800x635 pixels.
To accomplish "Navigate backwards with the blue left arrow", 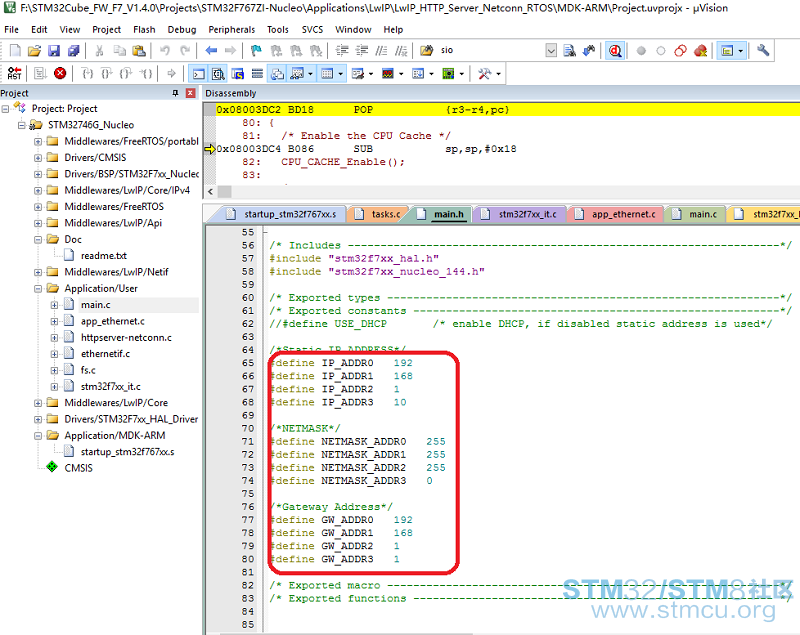I will pos(211,50).
